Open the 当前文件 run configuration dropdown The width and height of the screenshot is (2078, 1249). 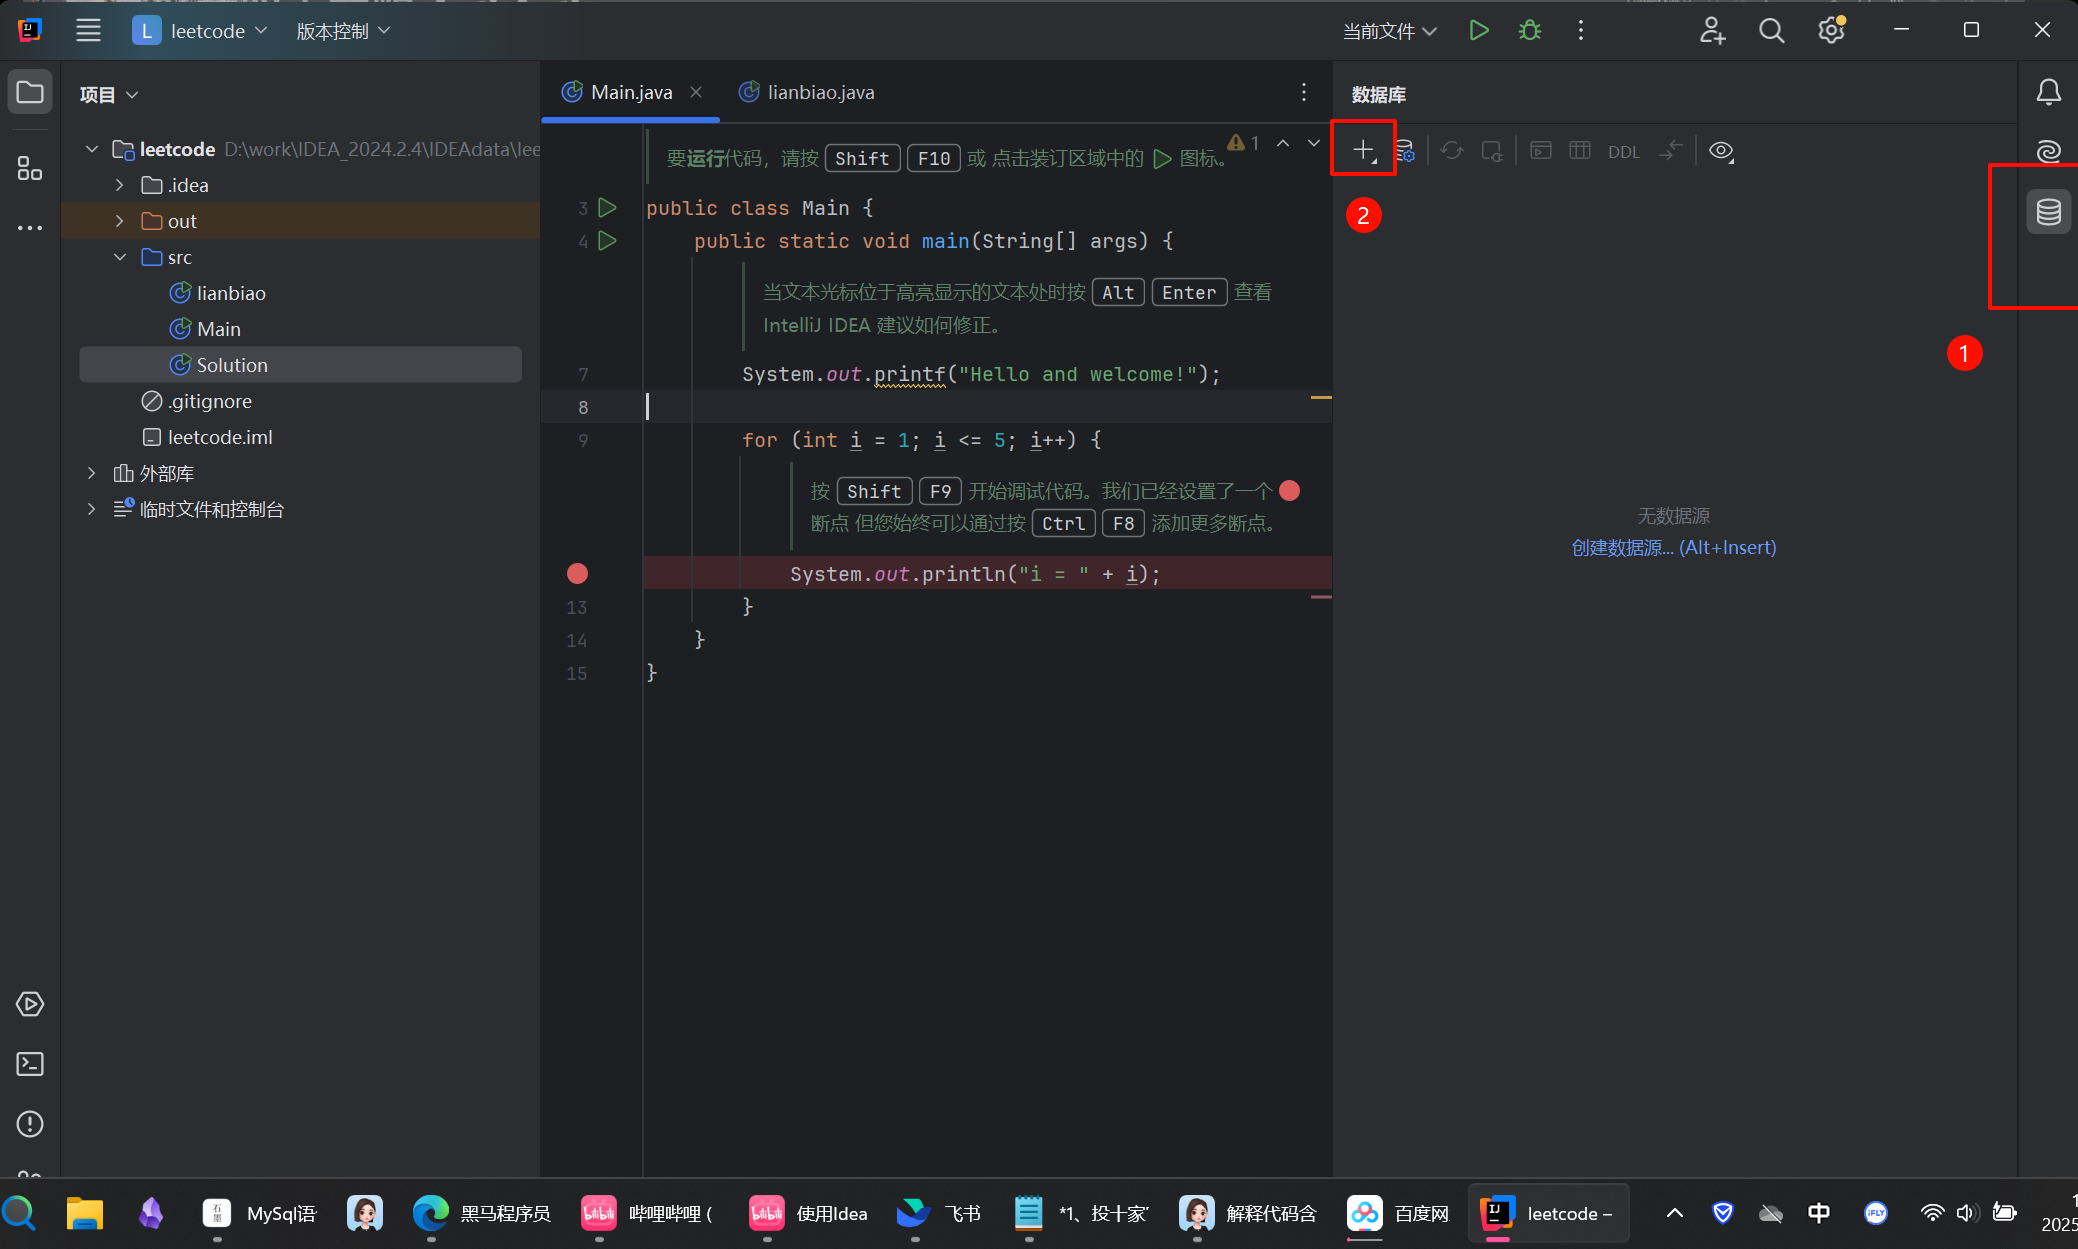coord(1389,31)
